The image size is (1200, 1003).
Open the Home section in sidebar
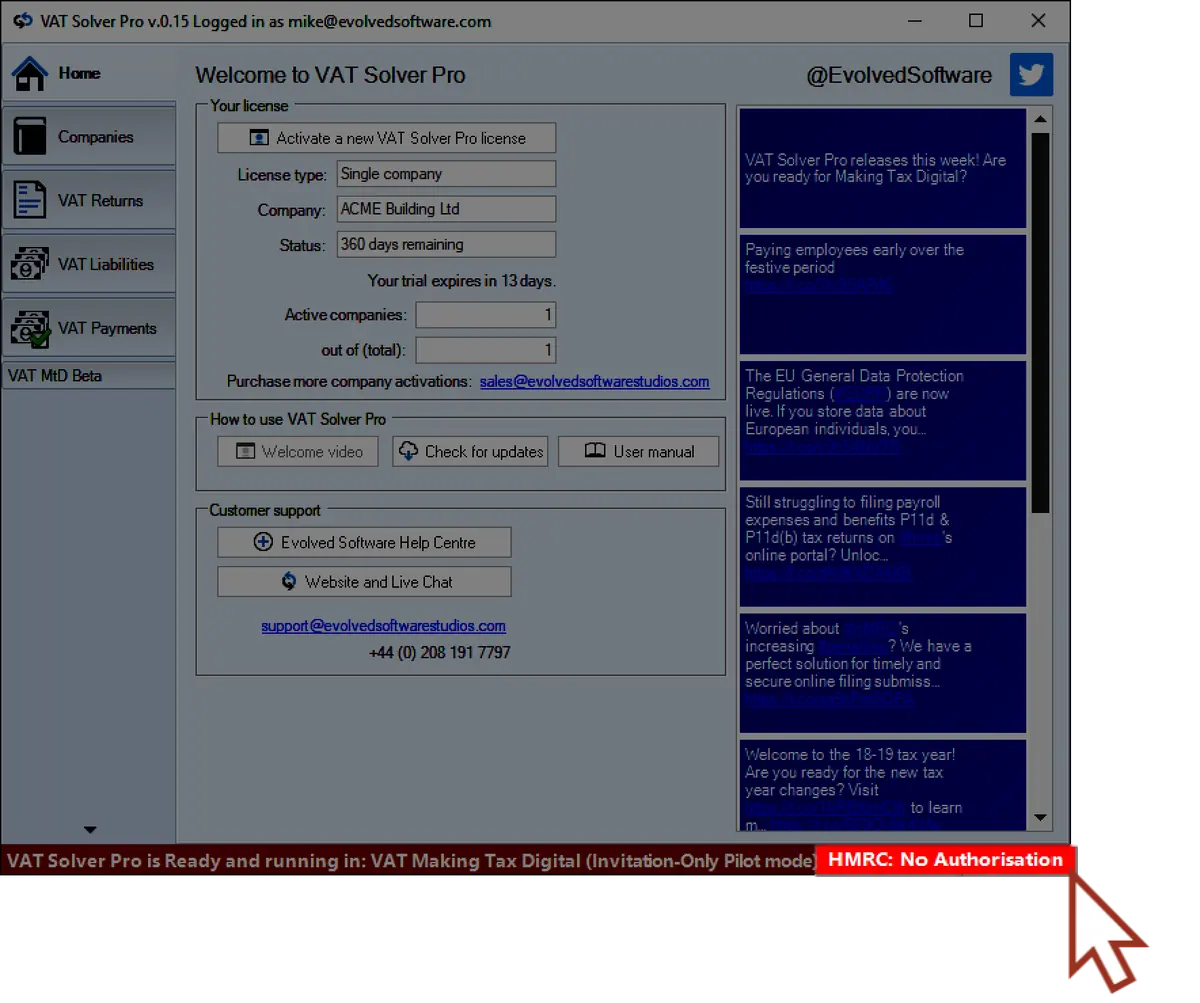tap(88, 73)
